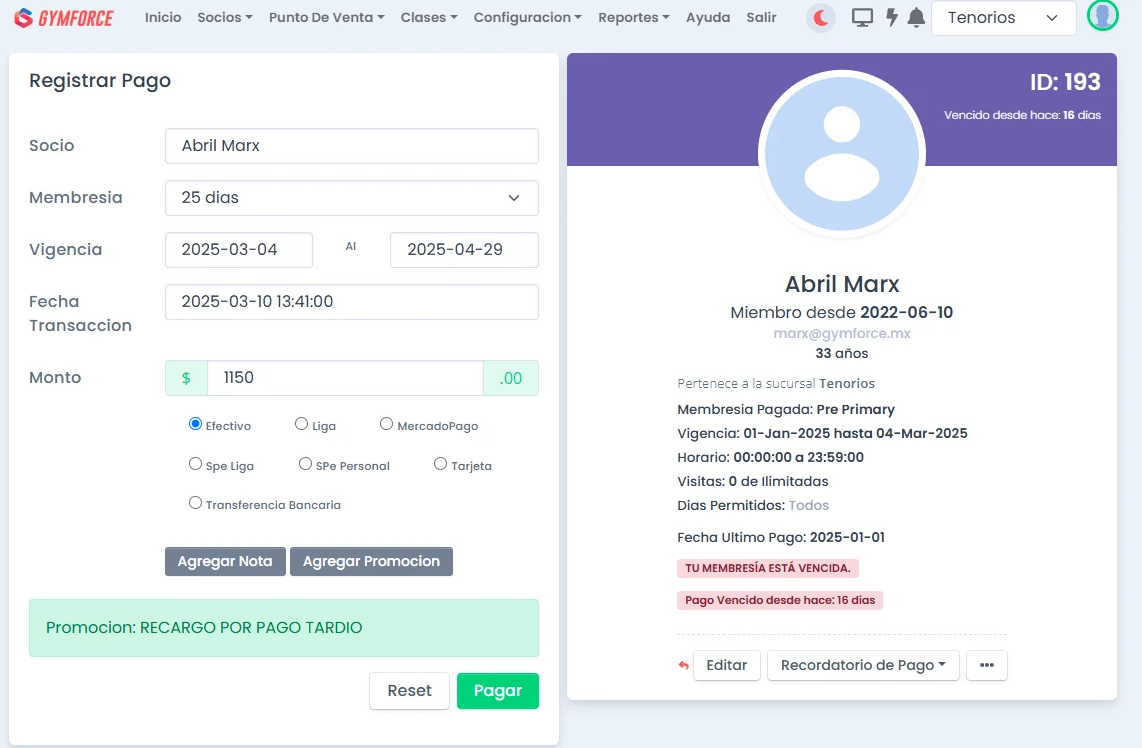Click the lightning bolt icon
This screenshot has height=748, width=1142.
tap(891, 18)
